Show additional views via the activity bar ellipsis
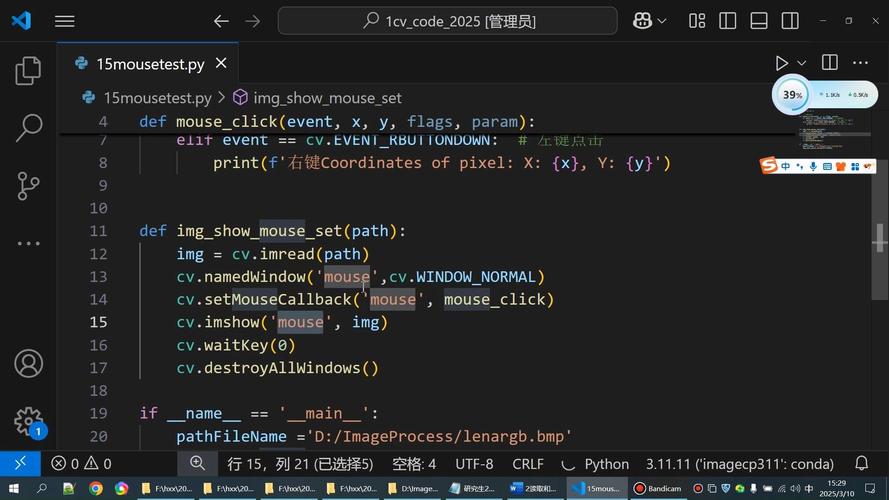889x500 pixels. (x=28, y=244)
